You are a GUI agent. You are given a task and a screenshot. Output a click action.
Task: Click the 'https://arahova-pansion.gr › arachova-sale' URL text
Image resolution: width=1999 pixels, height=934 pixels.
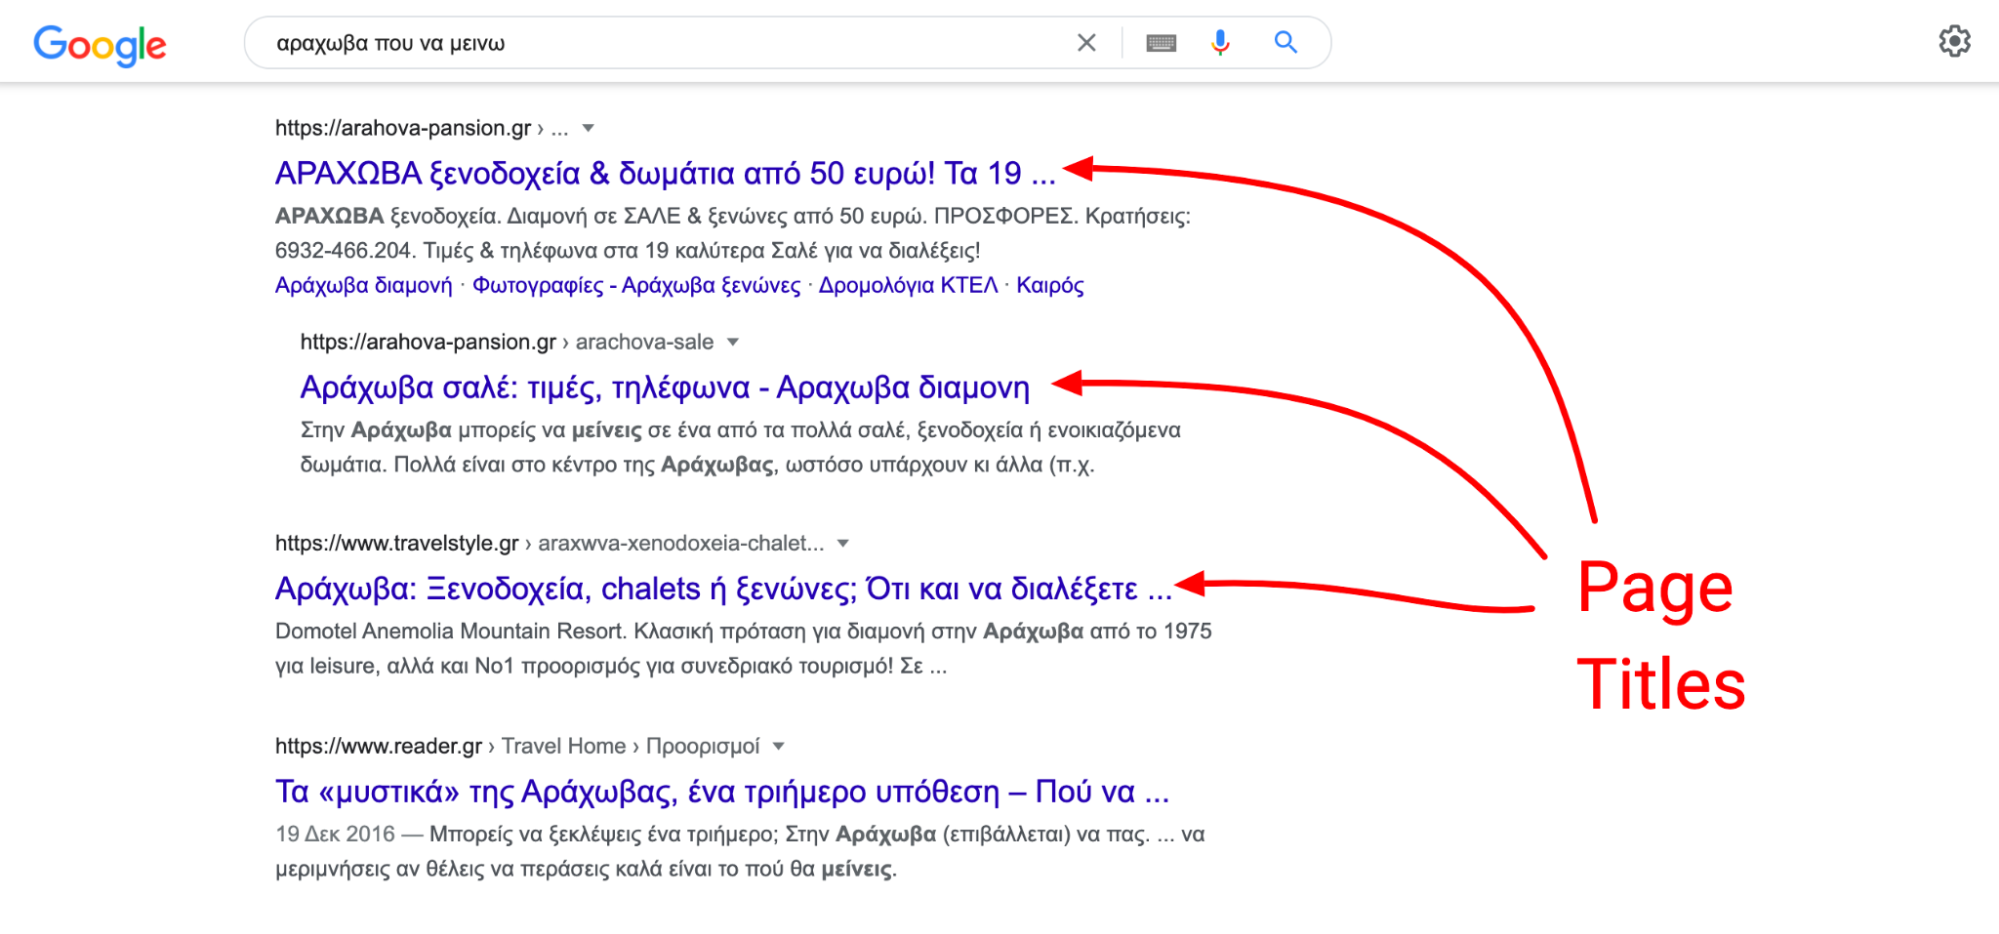(507, 342)
